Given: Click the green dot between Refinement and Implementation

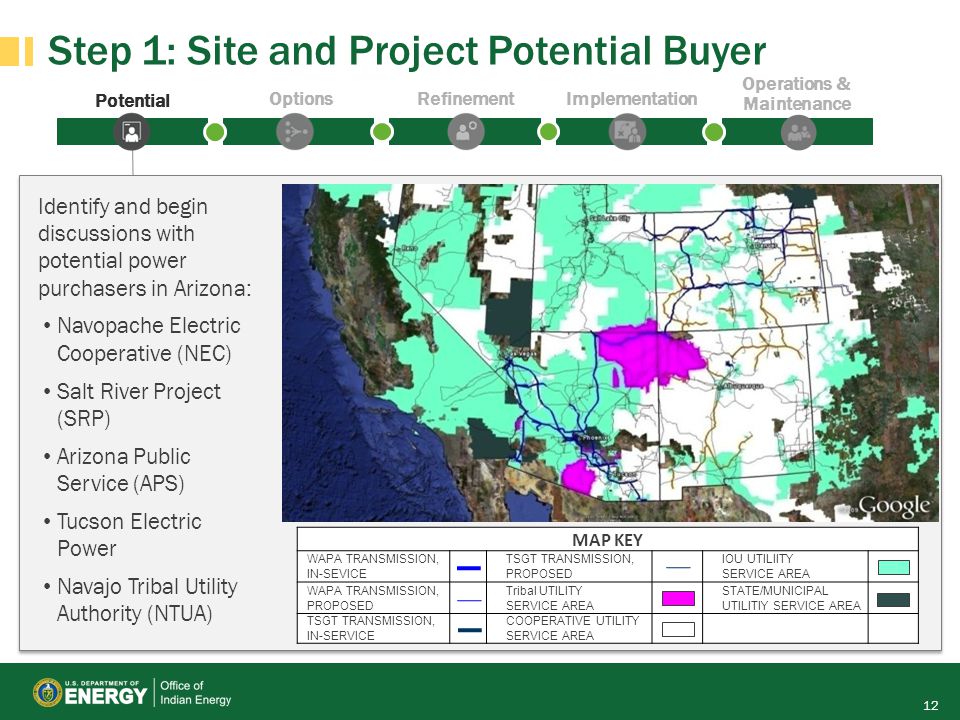Looking at the screenshot, I should click(x=548, y=132).
